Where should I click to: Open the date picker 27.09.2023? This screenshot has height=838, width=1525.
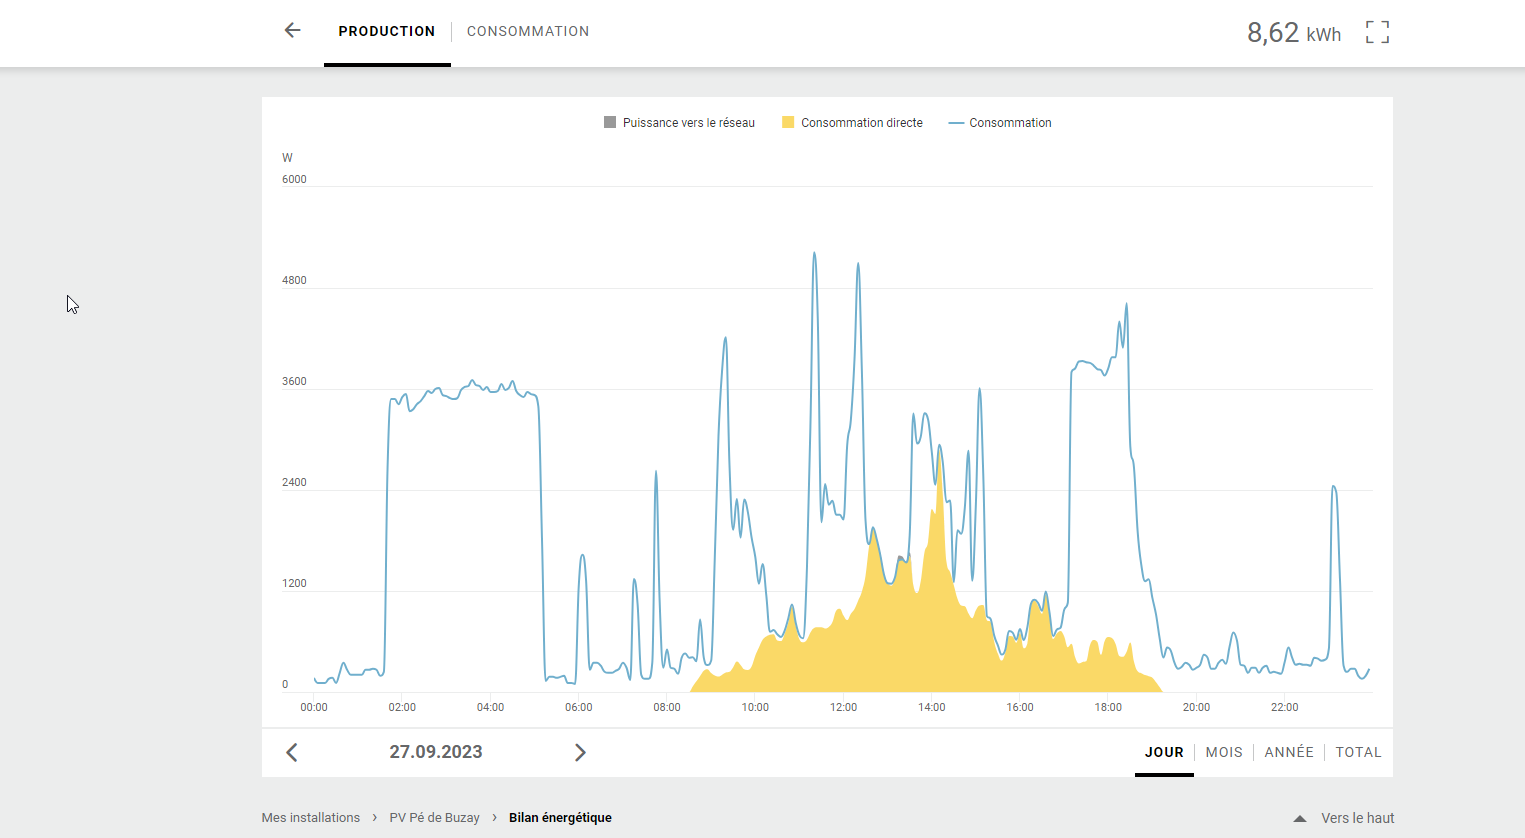point(436,752)
